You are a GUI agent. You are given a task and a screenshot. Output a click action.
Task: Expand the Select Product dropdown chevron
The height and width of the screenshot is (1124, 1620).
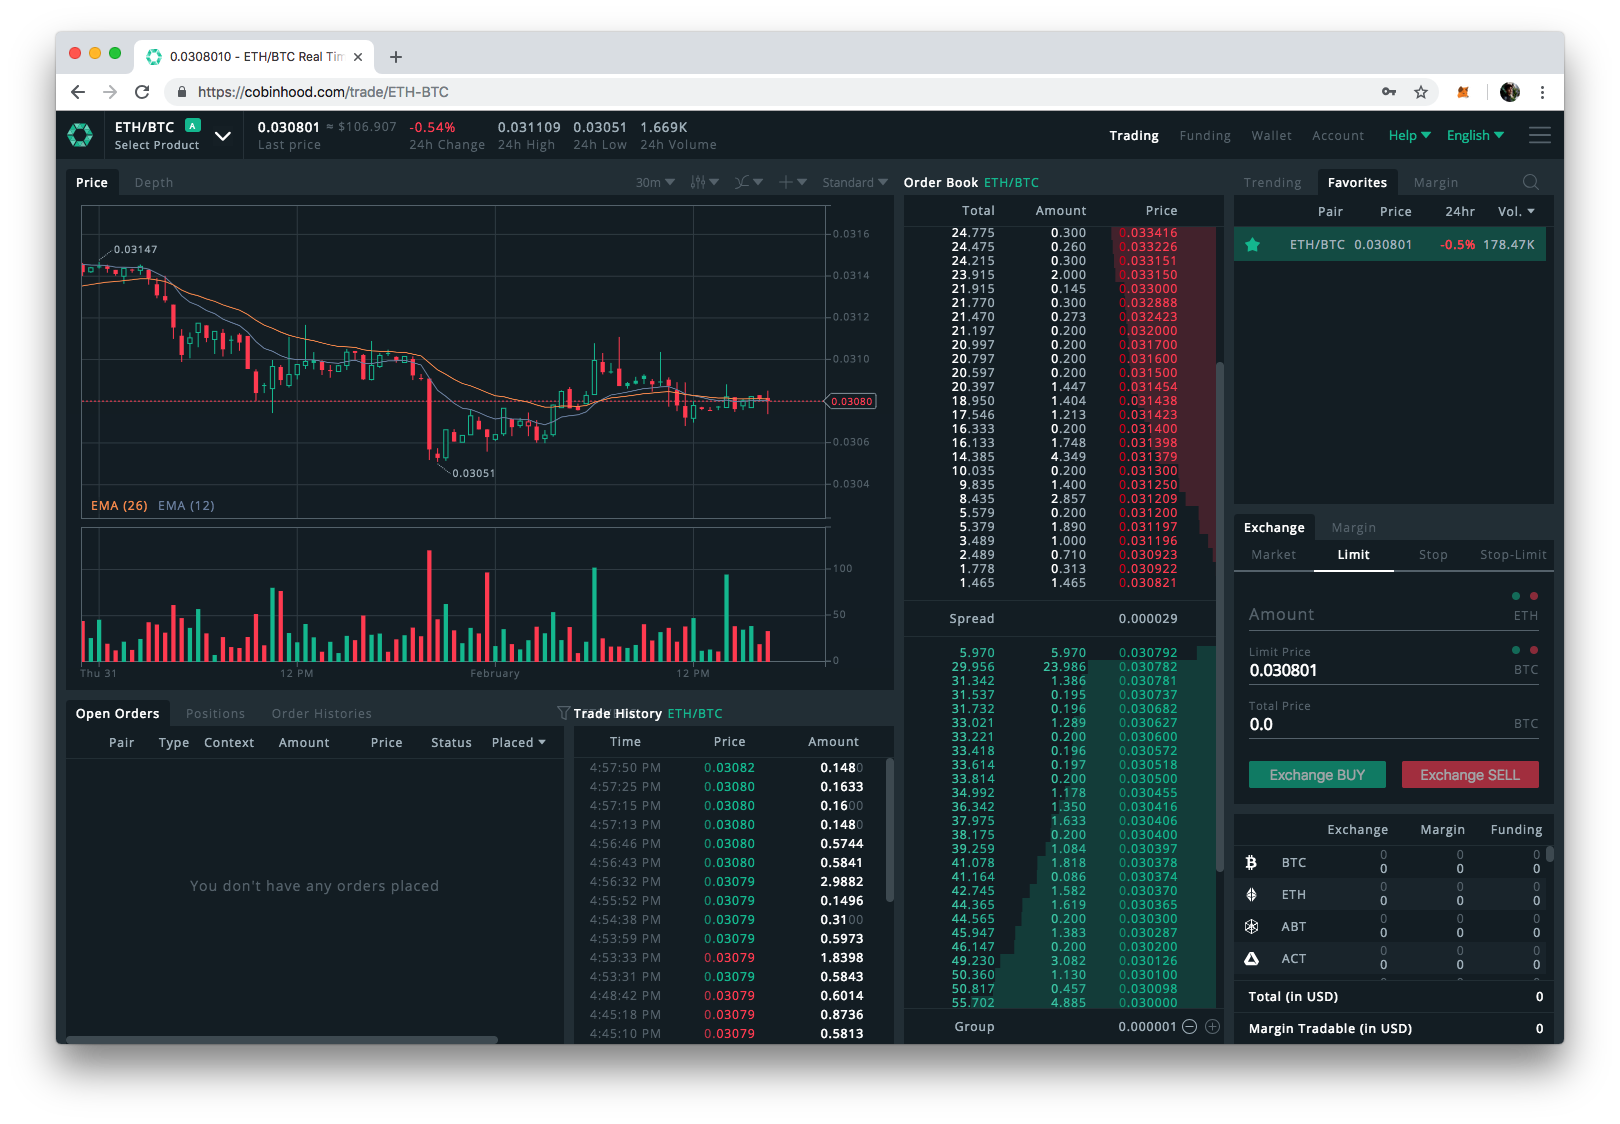[x=223, y=136]
